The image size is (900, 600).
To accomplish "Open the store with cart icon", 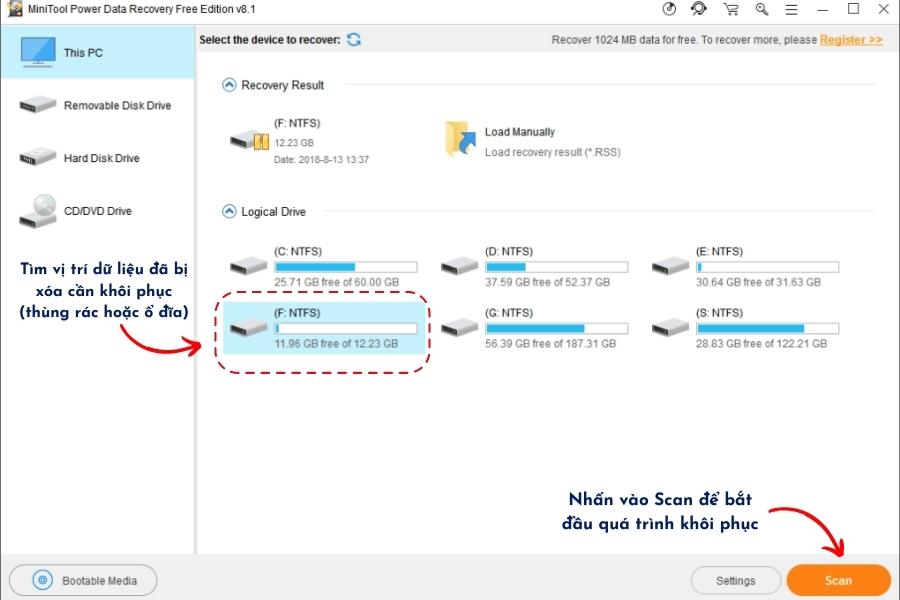I will pyautogui.click(x=731, y=10).
